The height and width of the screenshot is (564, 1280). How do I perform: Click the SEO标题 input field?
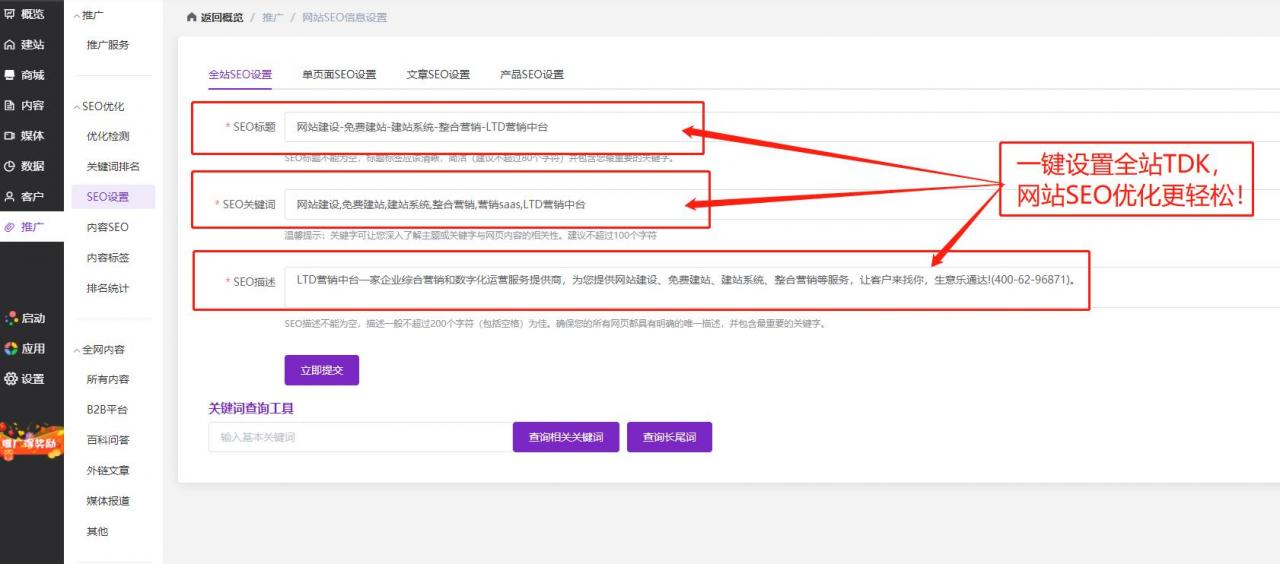click(x=782, y=127)
